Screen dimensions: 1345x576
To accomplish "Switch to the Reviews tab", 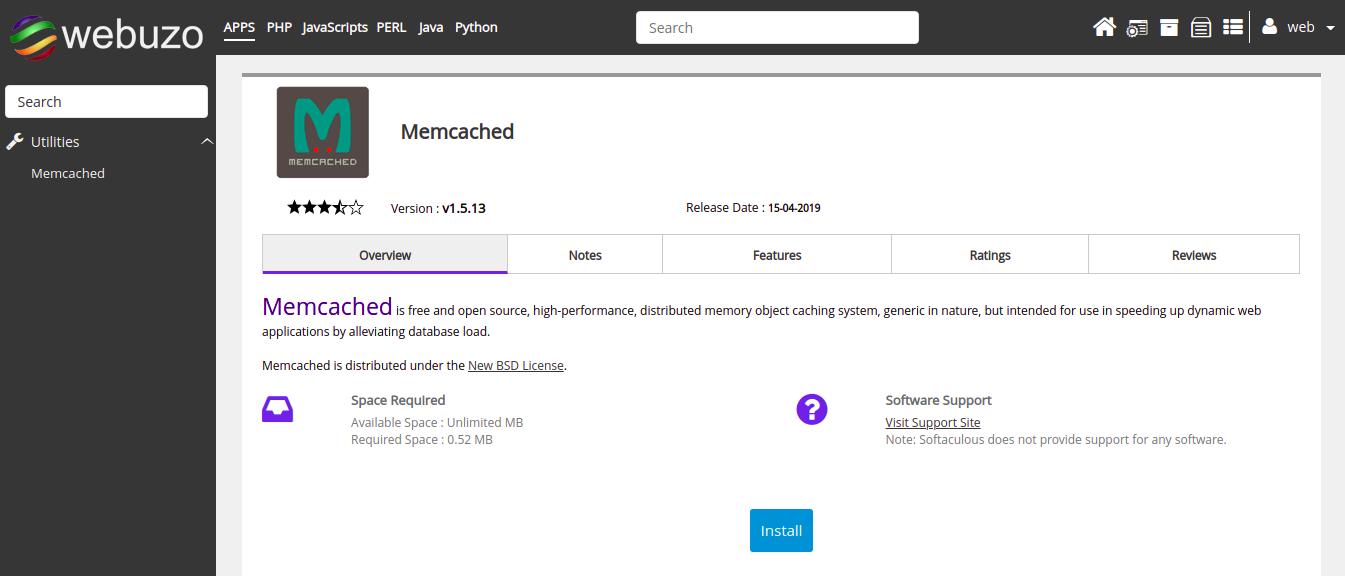I will [x=1194, y=254].
